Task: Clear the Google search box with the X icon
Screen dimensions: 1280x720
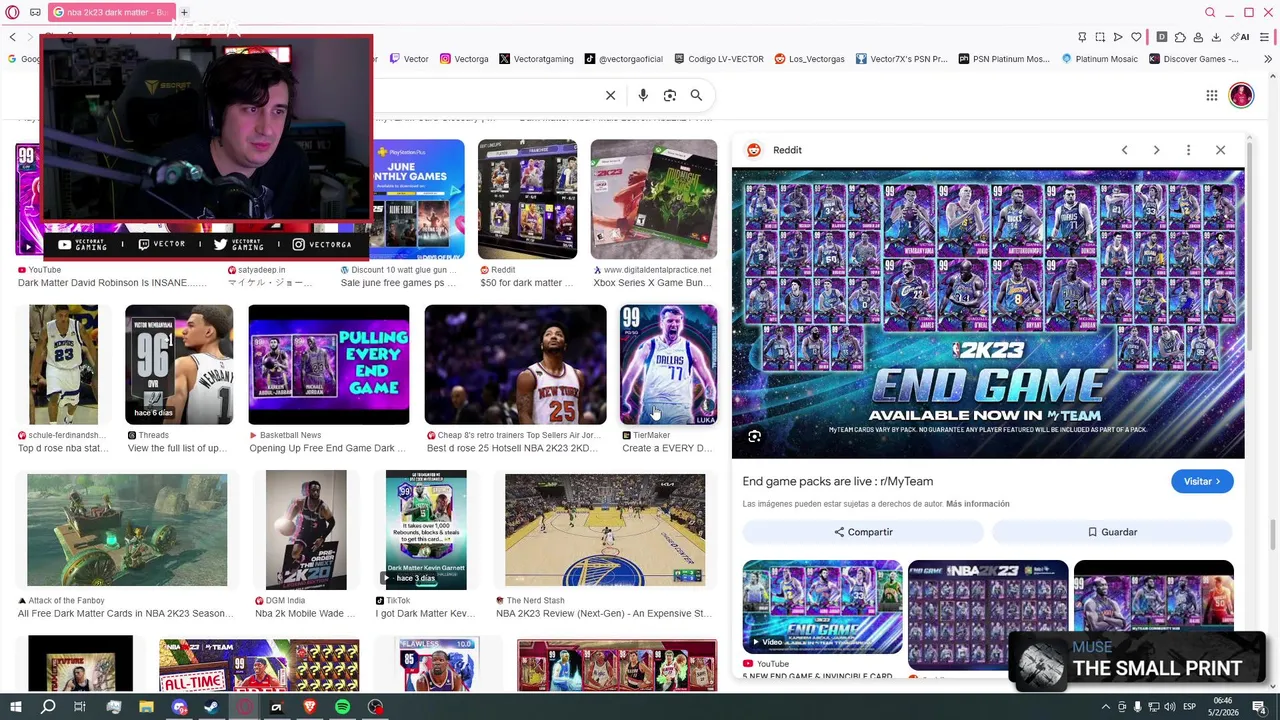Action: click(610, 95)
